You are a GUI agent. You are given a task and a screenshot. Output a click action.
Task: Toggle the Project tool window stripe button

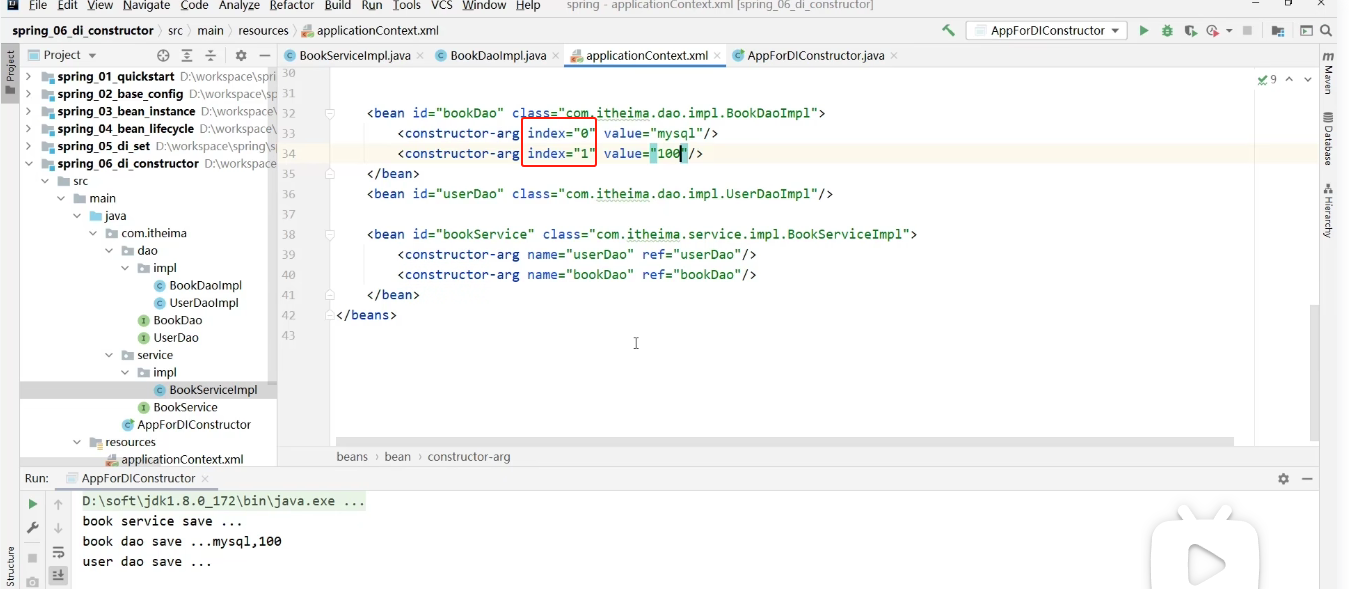(x=10, y=73)
